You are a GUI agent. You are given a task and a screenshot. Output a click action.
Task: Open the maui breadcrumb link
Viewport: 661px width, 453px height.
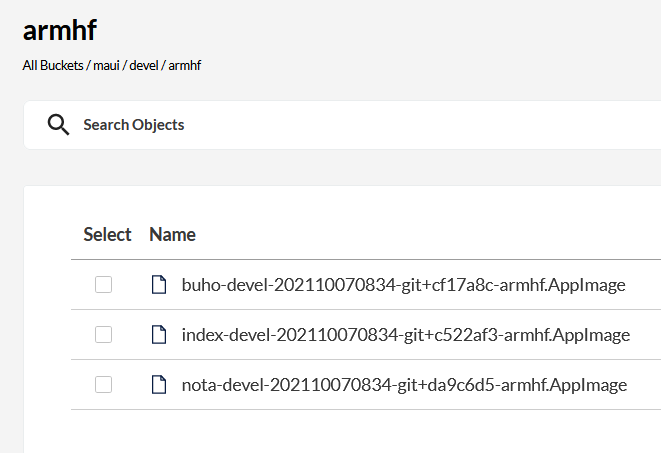(106, 65)
